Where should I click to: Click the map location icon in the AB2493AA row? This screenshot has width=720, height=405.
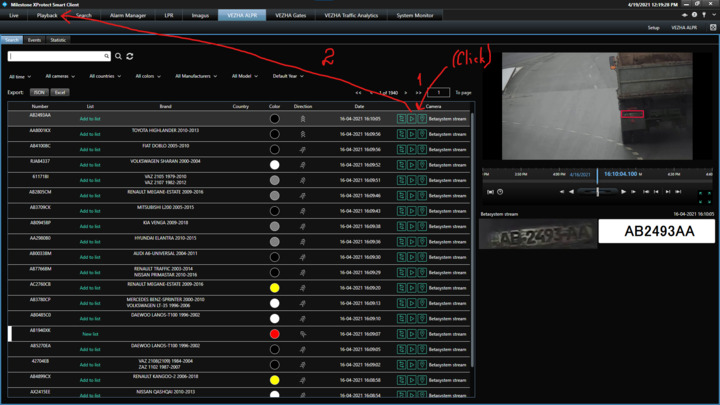click(422, 119)
